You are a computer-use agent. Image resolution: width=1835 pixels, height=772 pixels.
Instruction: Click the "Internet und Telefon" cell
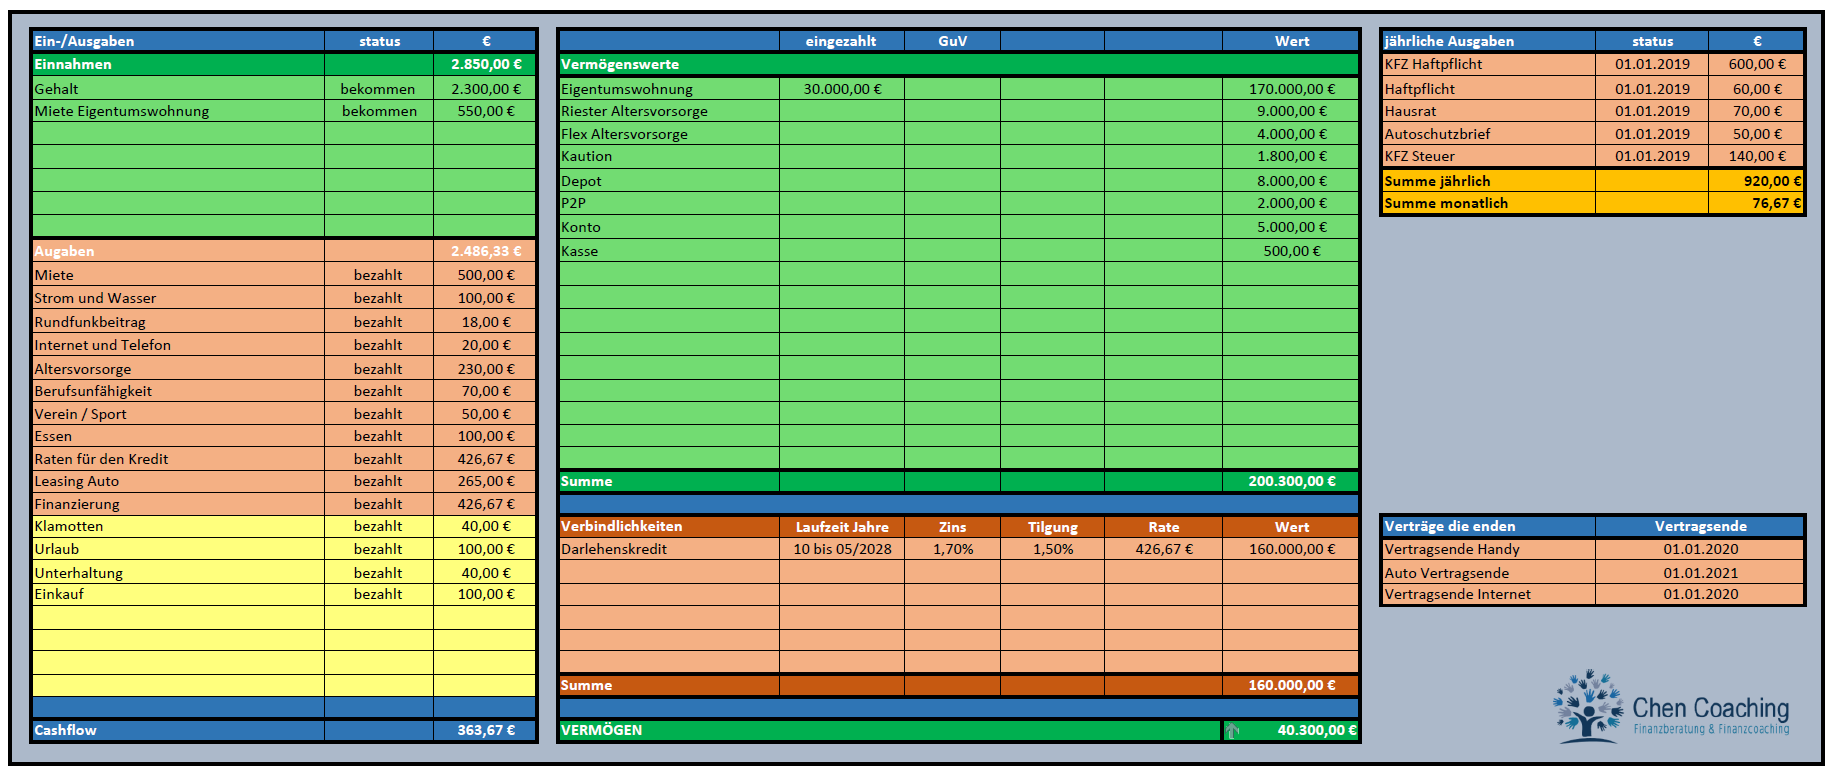tap(178, 345)
